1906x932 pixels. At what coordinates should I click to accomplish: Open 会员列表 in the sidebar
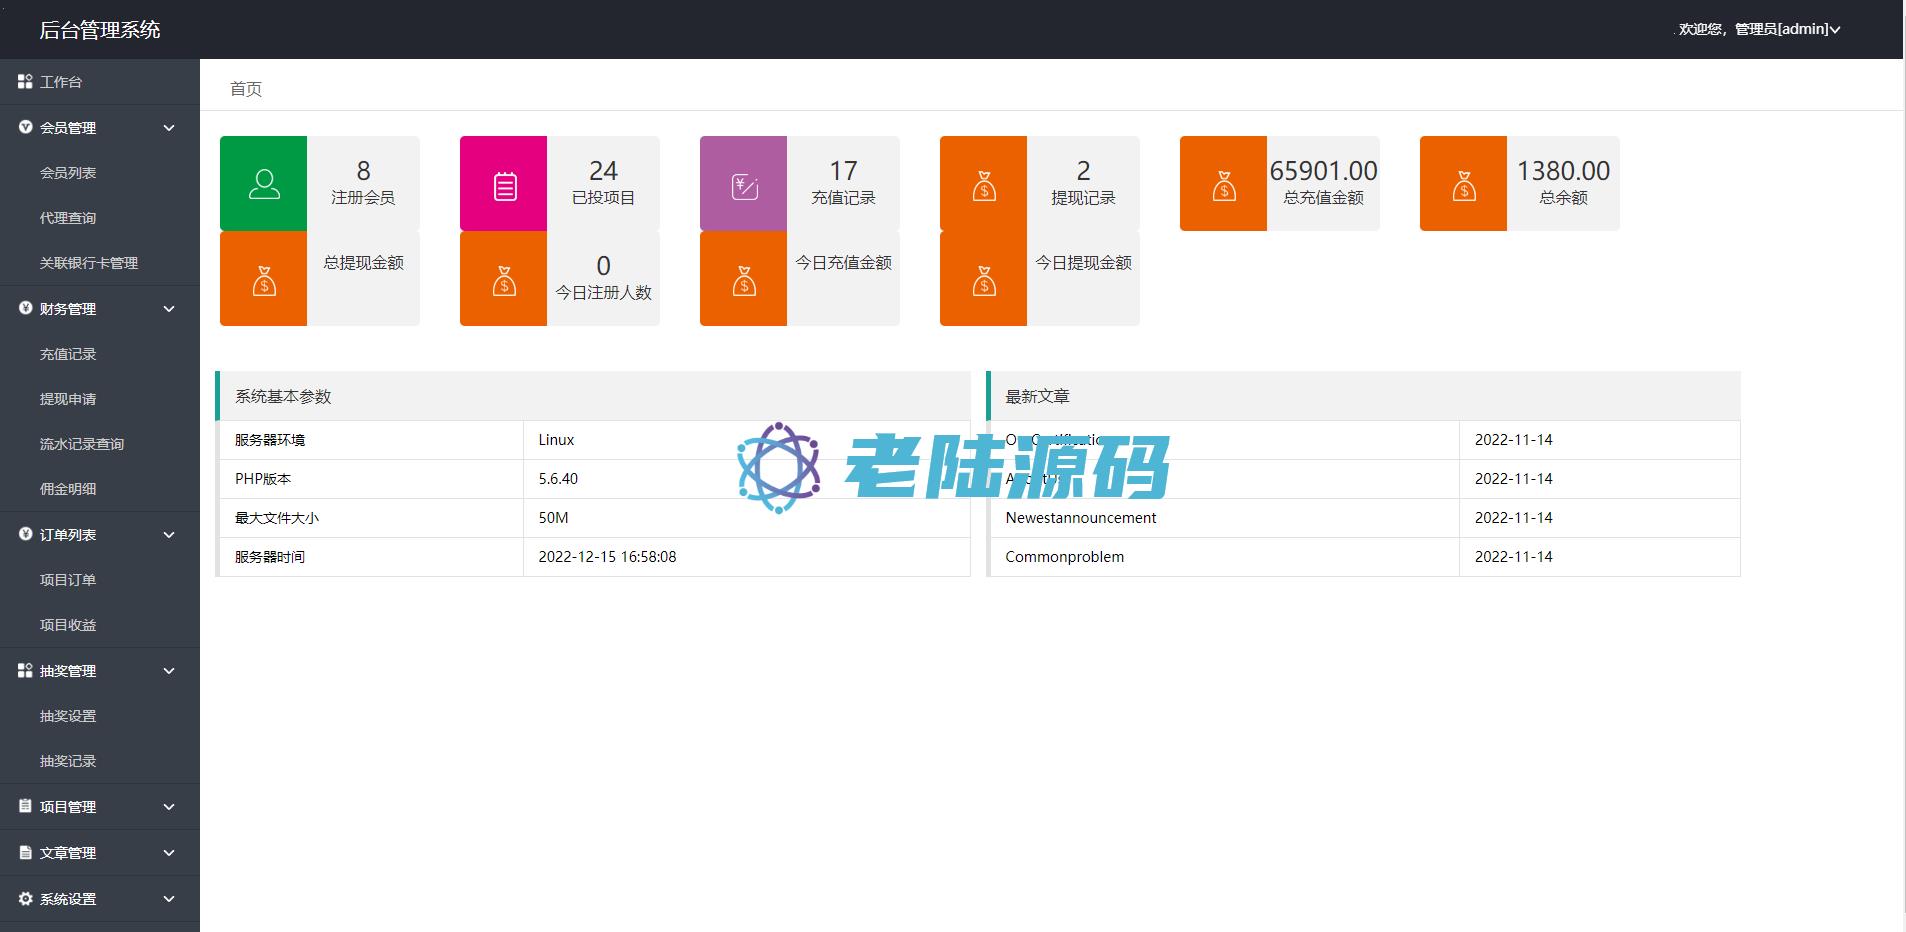click(x=68, y=173)
